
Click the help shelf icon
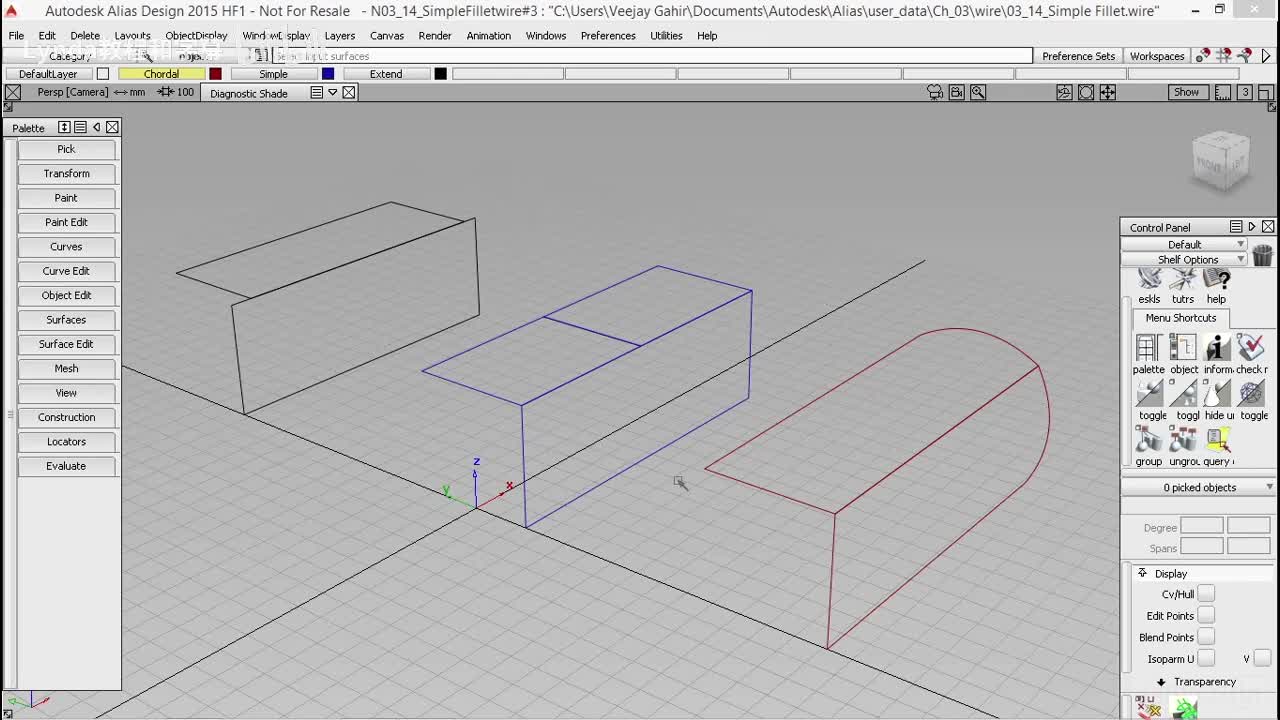click(1216, 280)
